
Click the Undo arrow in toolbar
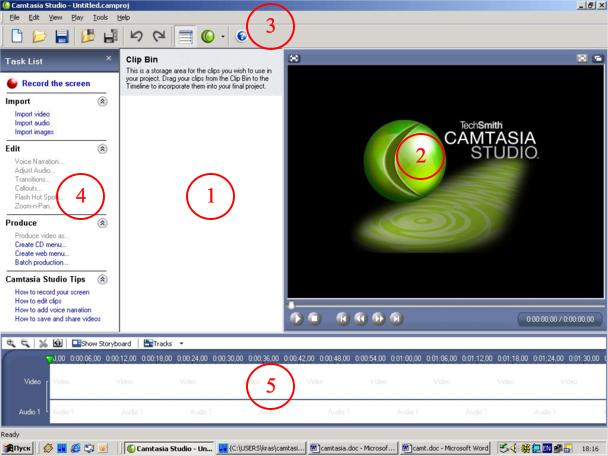click(x=136, y=36)
